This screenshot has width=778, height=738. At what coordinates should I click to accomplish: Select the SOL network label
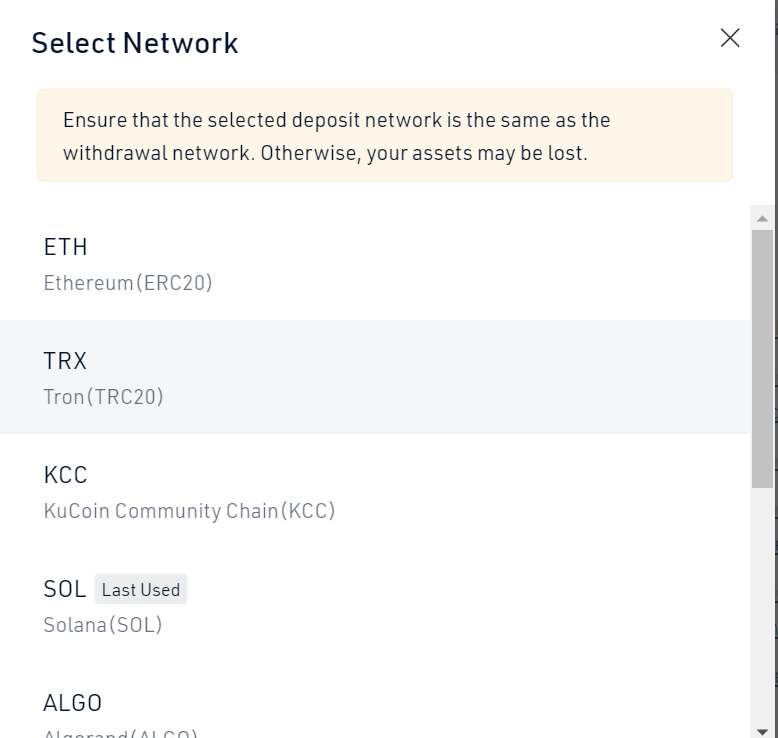(x=65, y=589)
